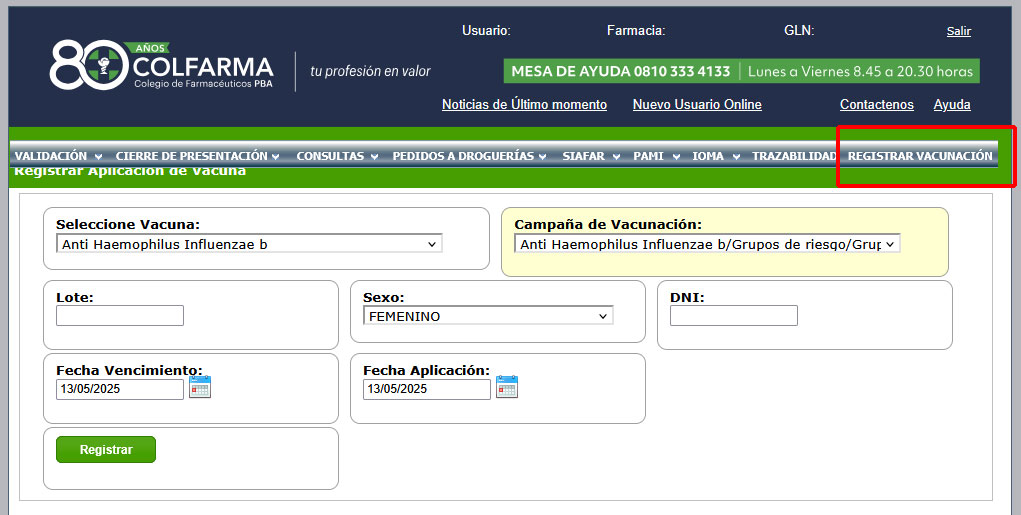Open the Campaña de Vacunación dropdown
Viewport: 1021px width, 515px height.
[x=707, y=244]
